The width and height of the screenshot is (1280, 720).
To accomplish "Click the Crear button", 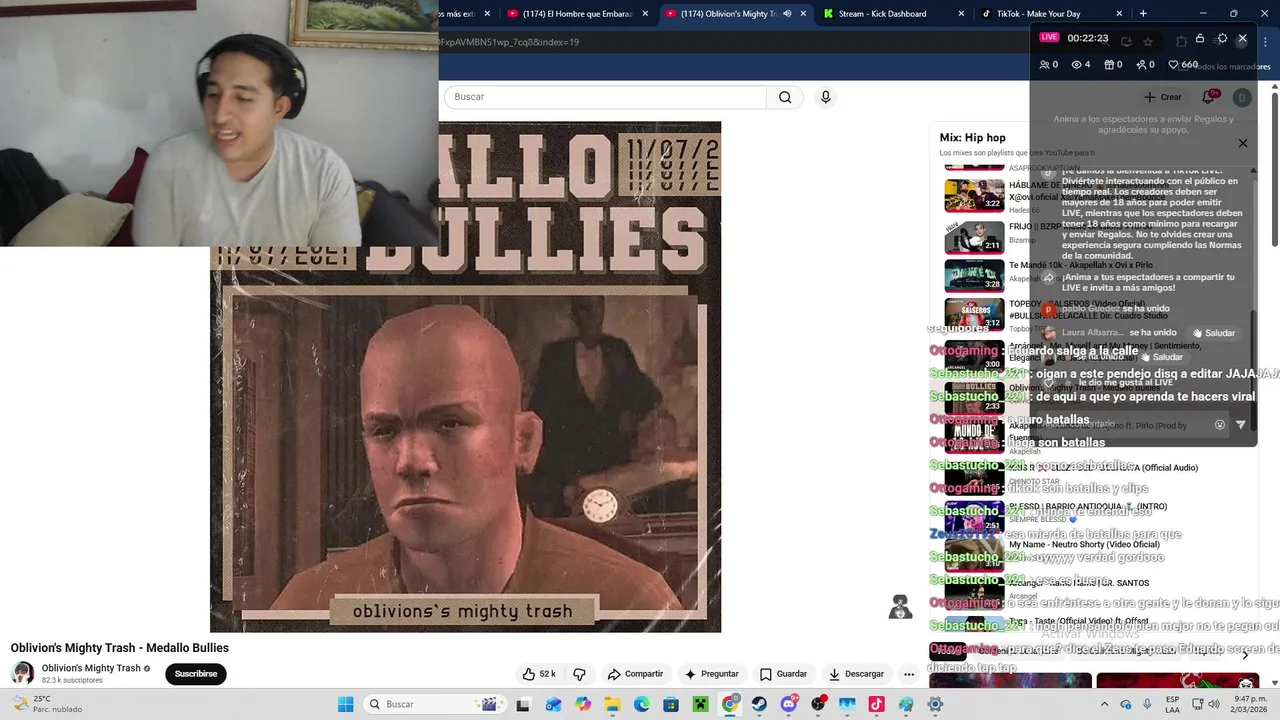I will (1162, 97).
